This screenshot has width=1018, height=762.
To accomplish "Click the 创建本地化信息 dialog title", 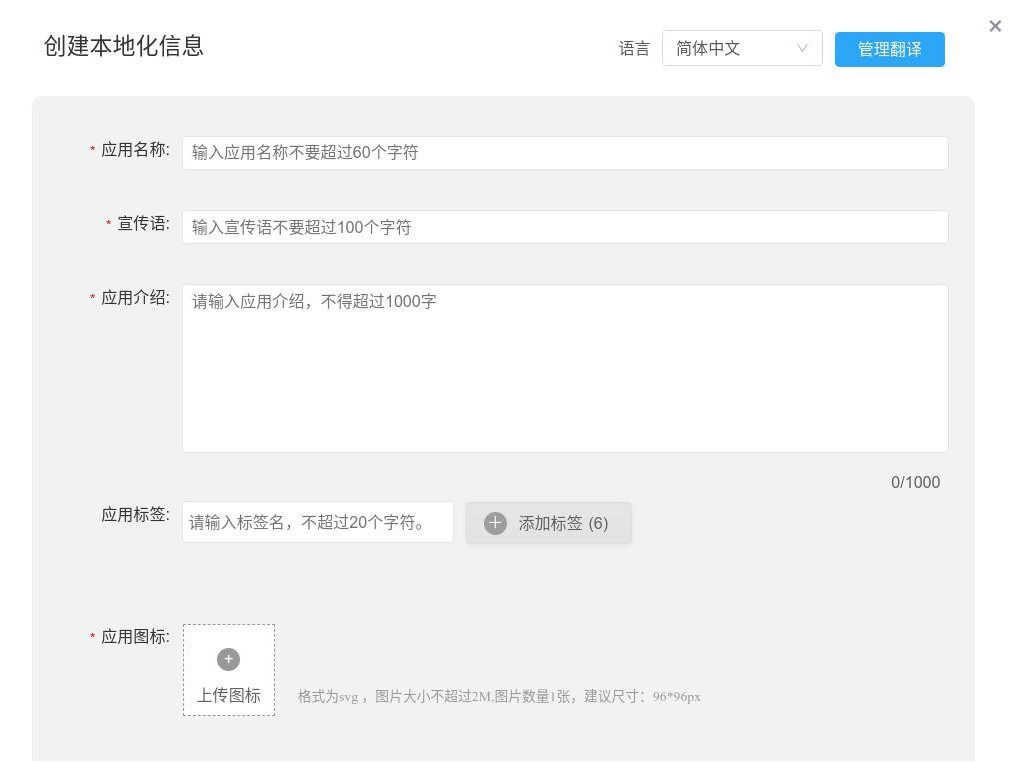I will (x=124, y=46).
